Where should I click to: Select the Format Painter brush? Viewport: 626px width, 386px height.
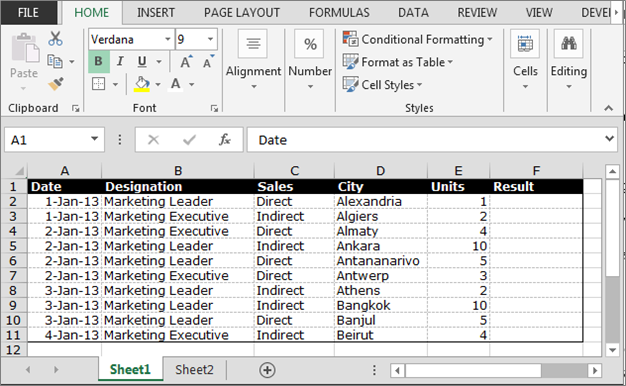tap(55, 84)
